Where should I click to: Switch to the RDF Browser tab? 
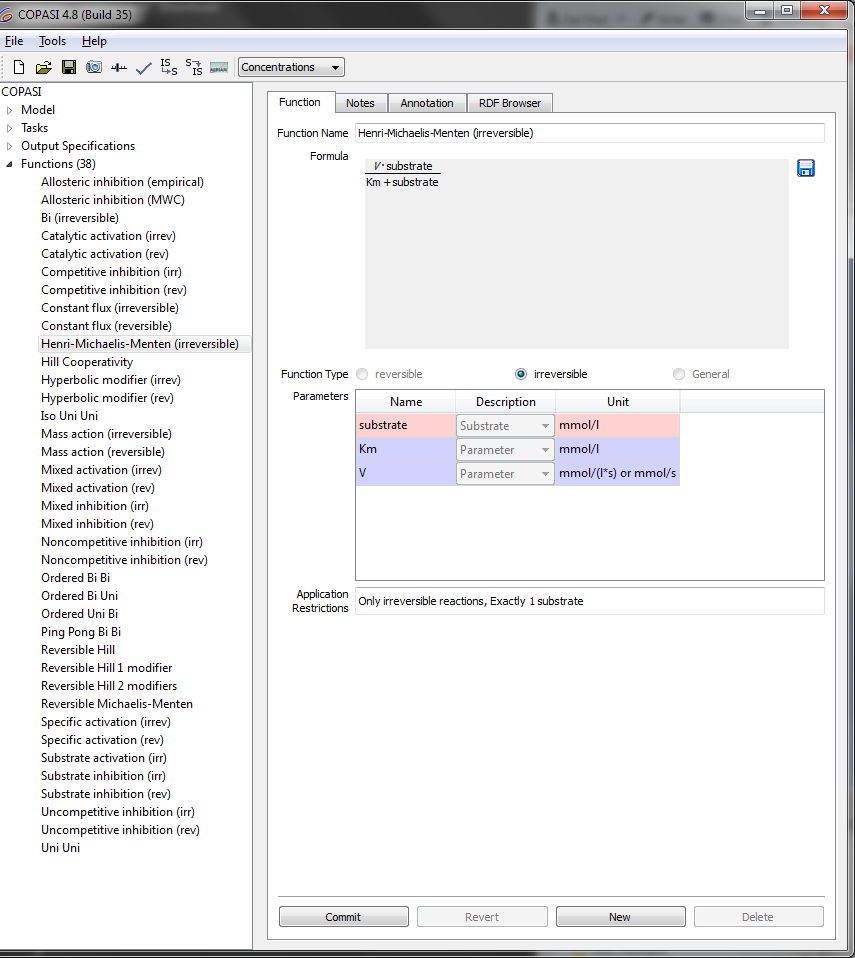click(509, 103)
